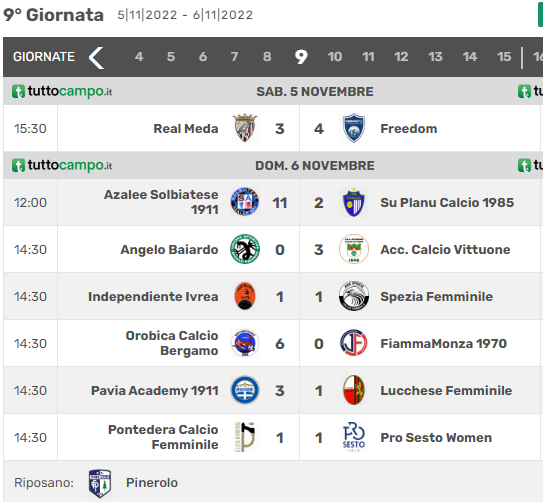The height and width of the screenshot is (502, 543).
Task: Click the Freedom team shield logo
Action: pyautogui.click(x=354, y=128)
